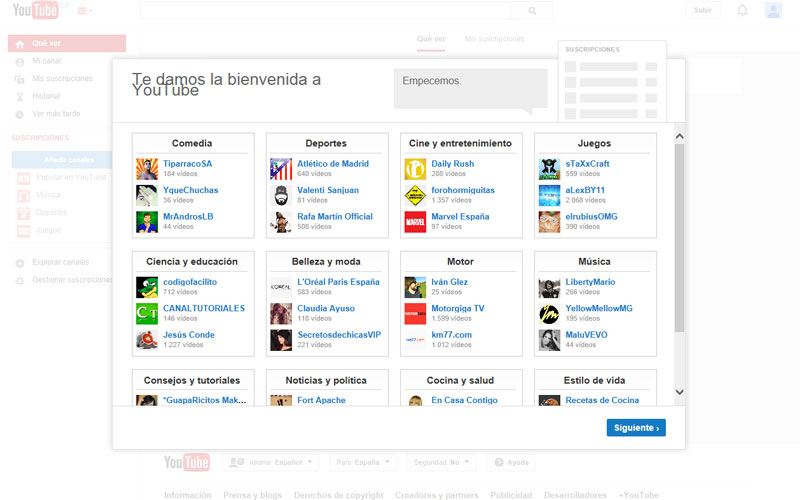
Task: Click Rafa Martin Official channel avatar
Action: point(281,222)
